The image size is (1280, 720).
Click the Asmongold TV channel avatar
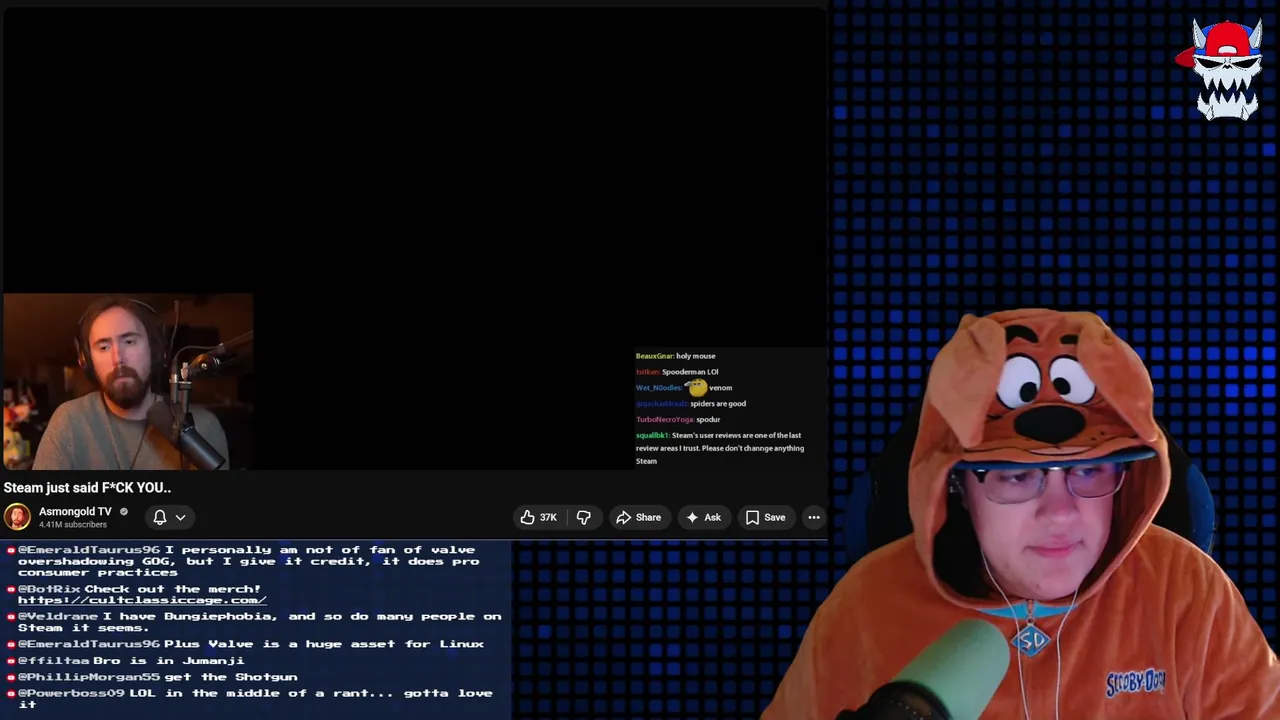tap(17, 517)
